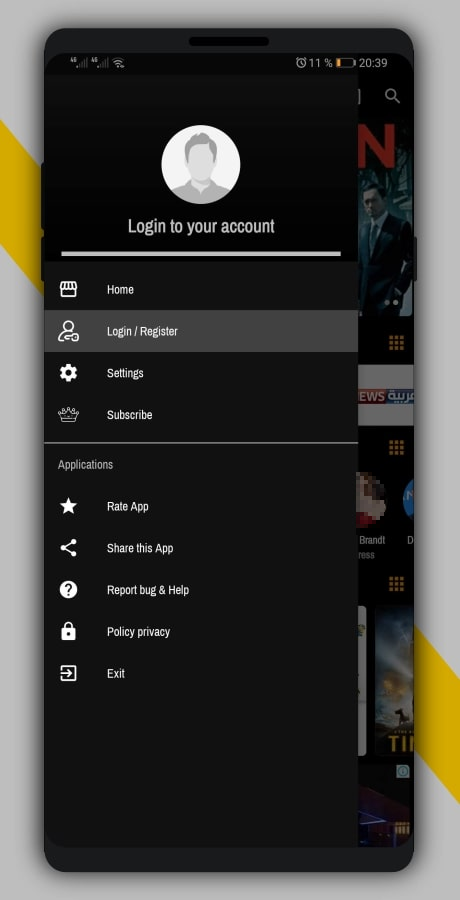The image size is (460, 900).
Task: Click the Report bug question mark icon
Action: pyautogui.click(x=68, y=589)
